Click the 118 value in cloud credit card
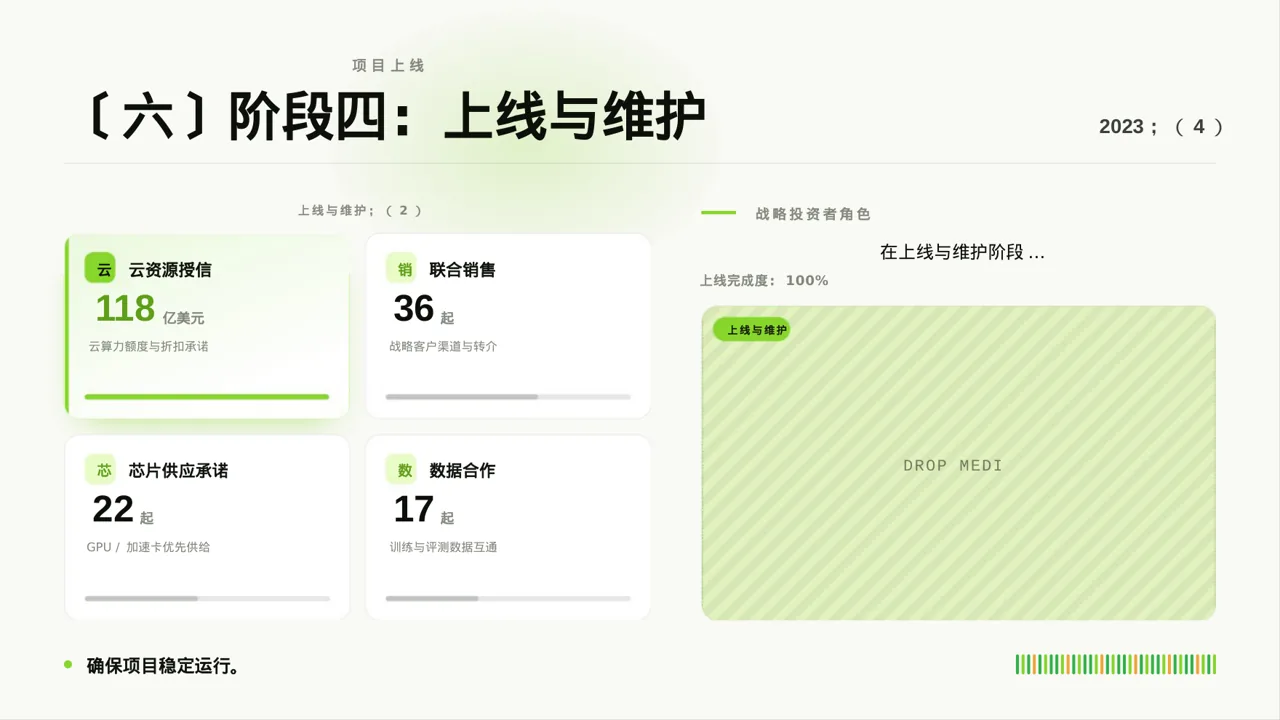This screenshot has height=720, width=1280. pos(125,308)
